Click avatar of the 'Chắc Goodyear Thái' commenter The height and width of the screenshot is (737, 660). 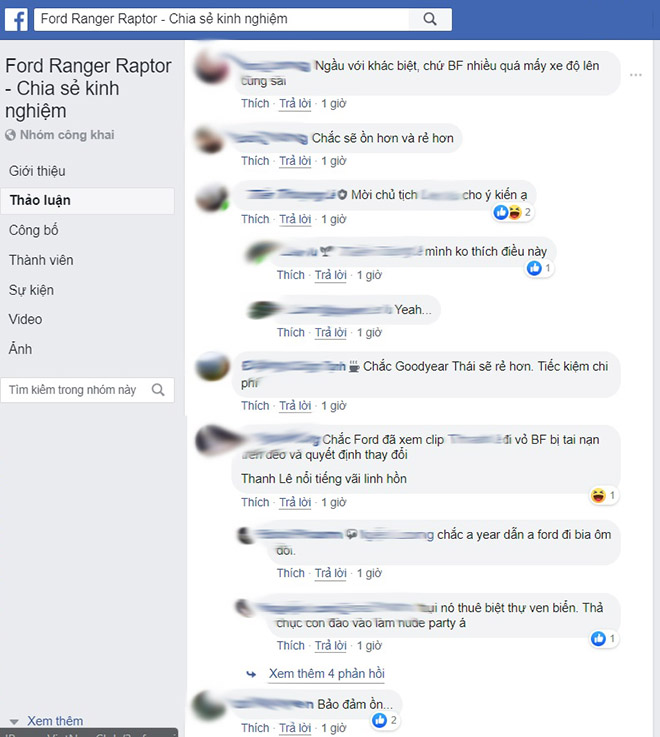pos(212,367)
